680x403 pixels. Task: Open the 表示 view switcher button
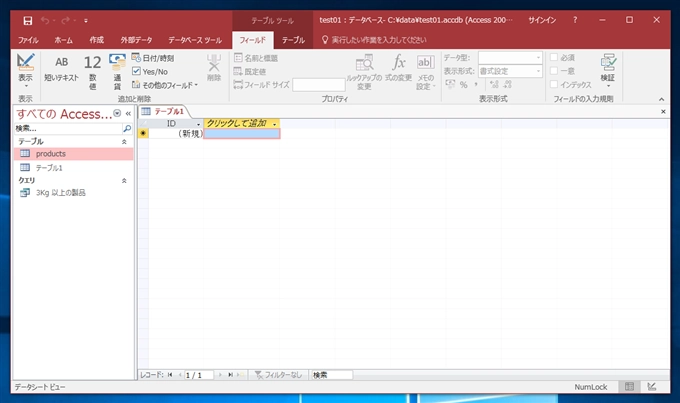[25, 72]
